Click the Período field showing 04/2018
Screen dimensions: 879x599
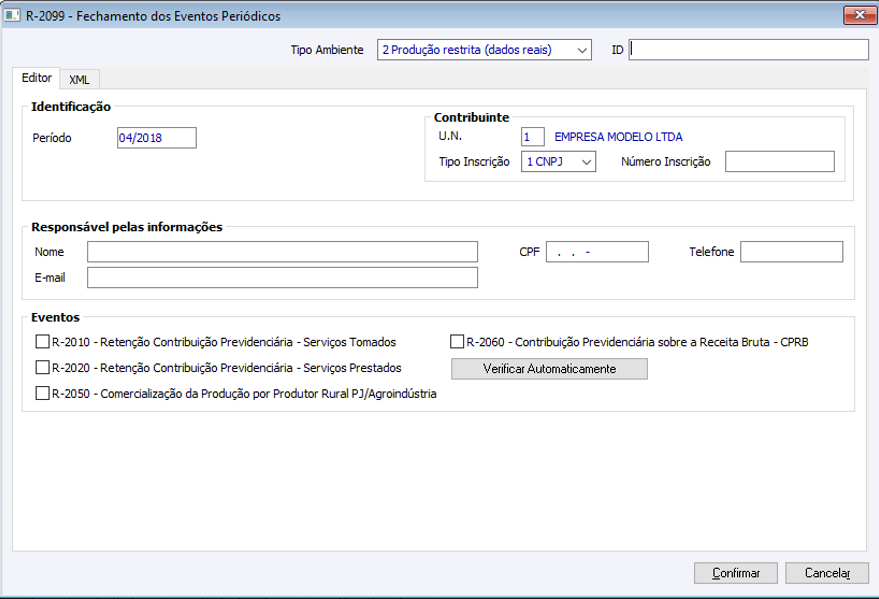tap(157, 138)
